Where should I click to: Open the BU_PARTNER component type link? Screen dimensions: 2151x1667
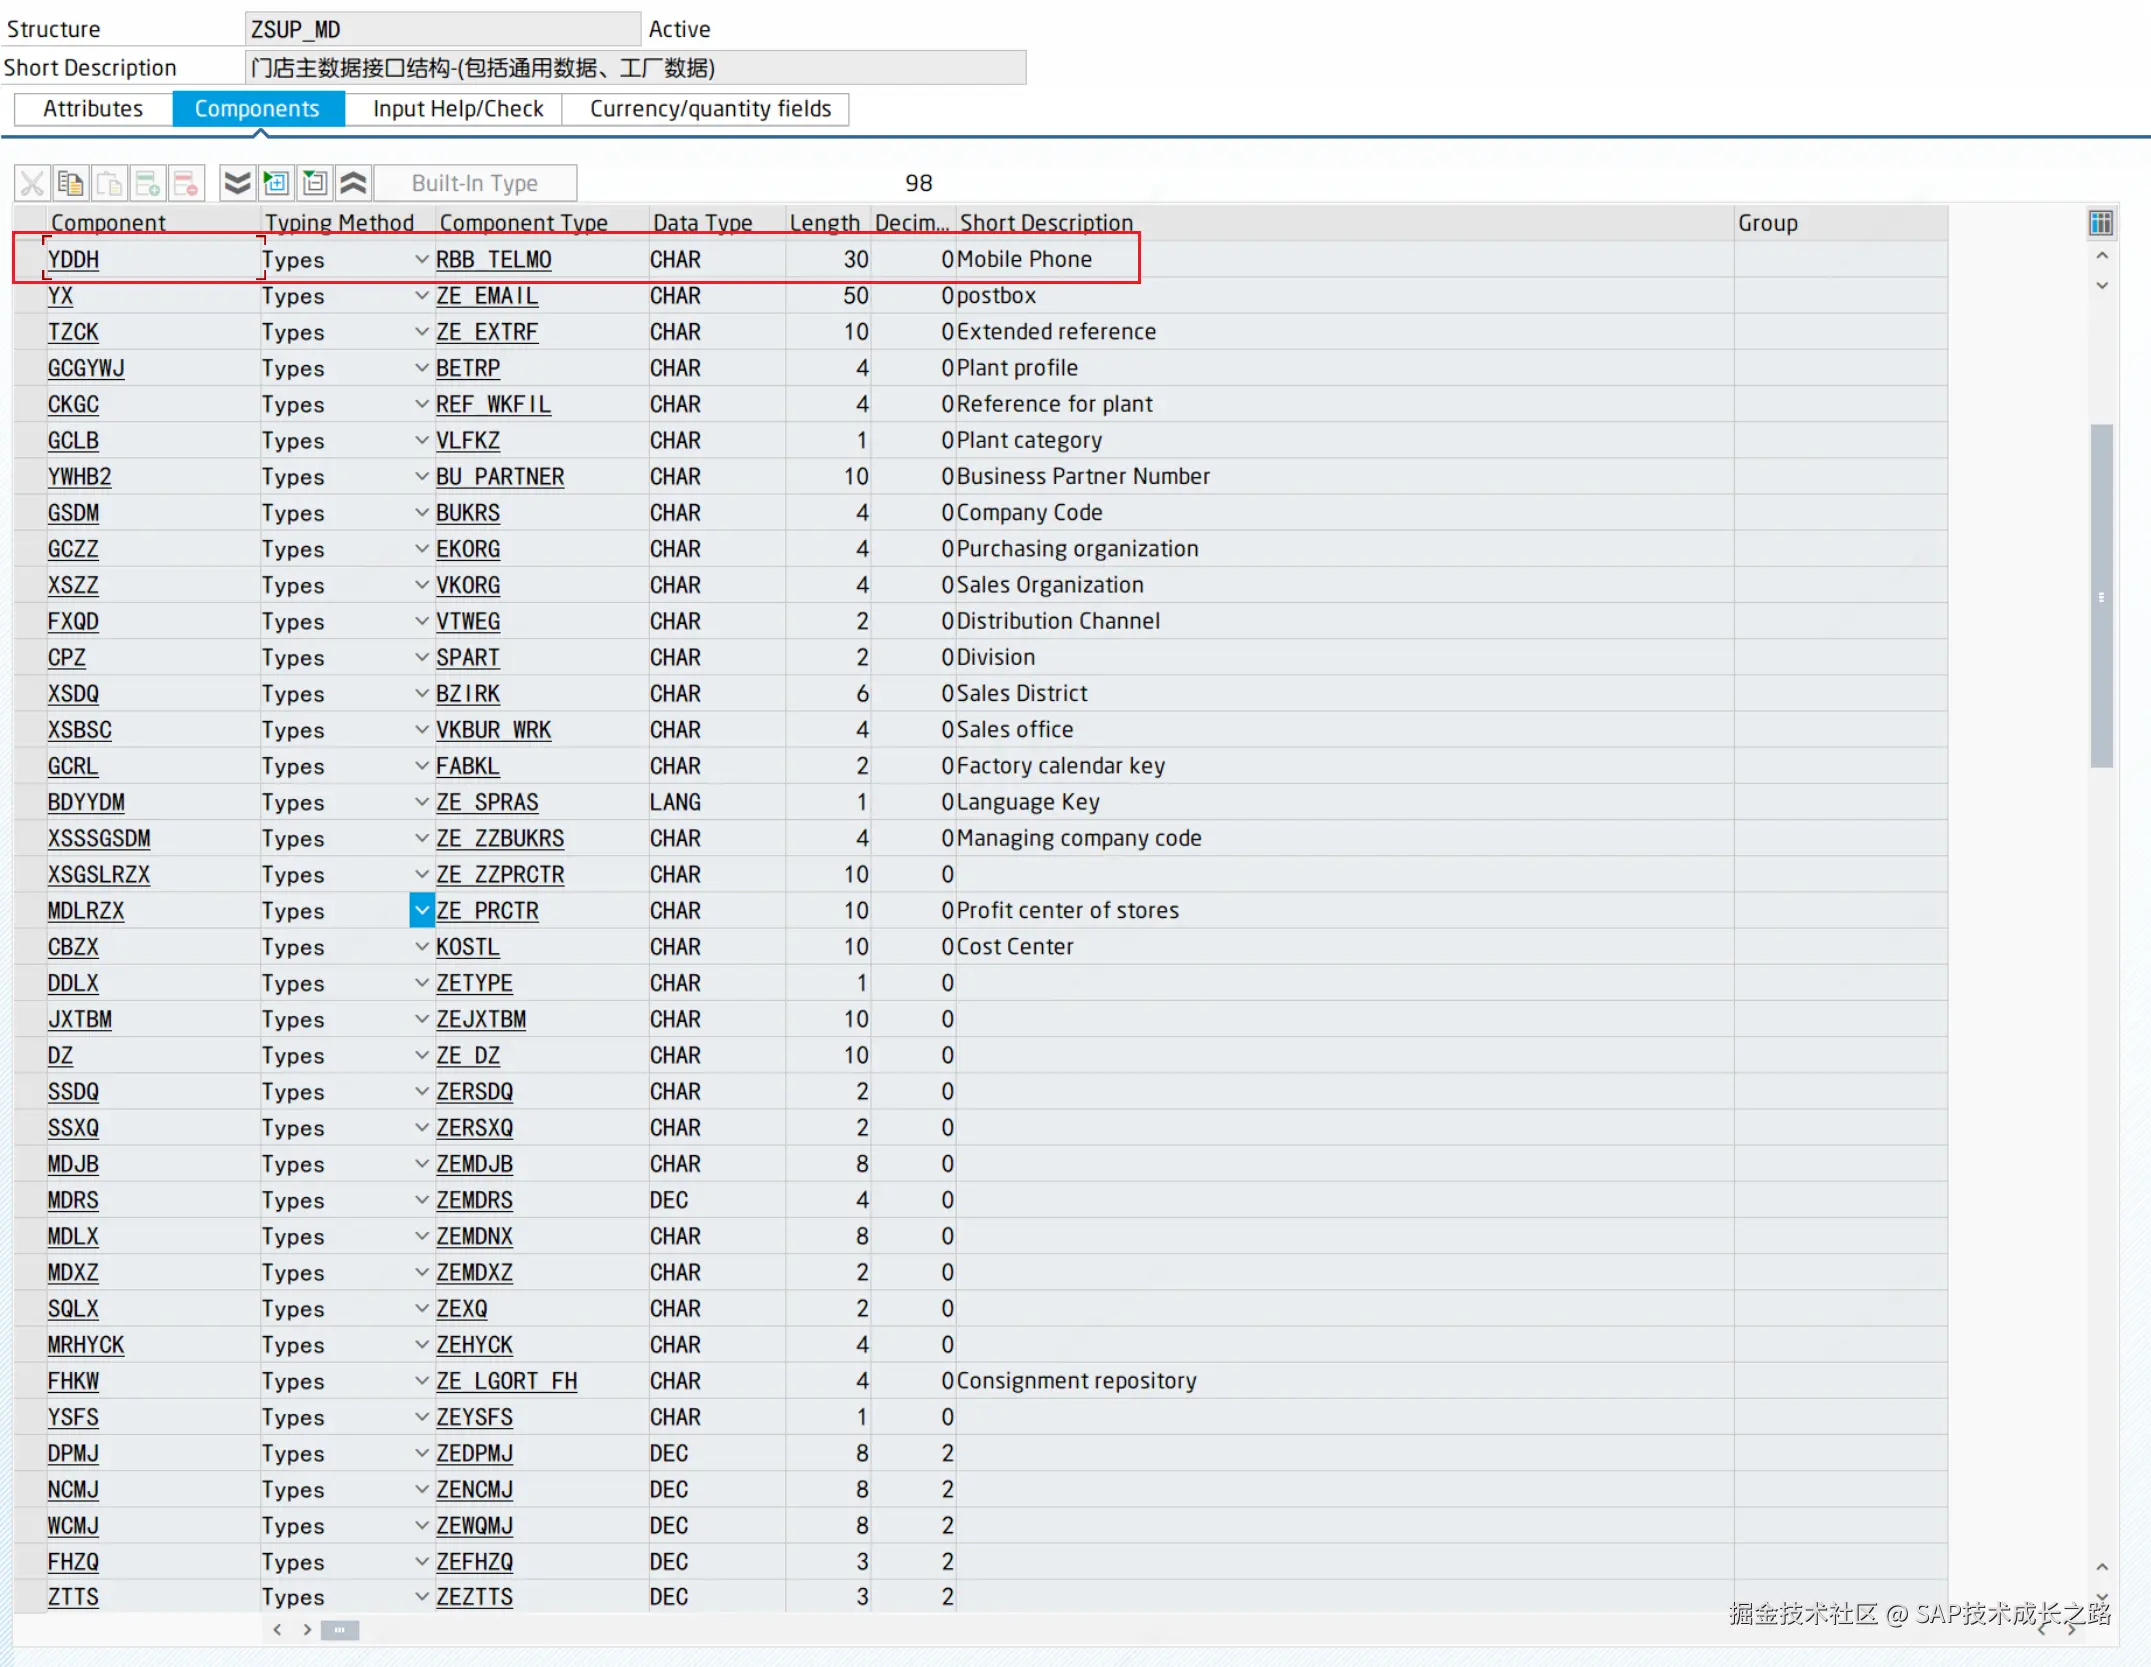(499, 477)
